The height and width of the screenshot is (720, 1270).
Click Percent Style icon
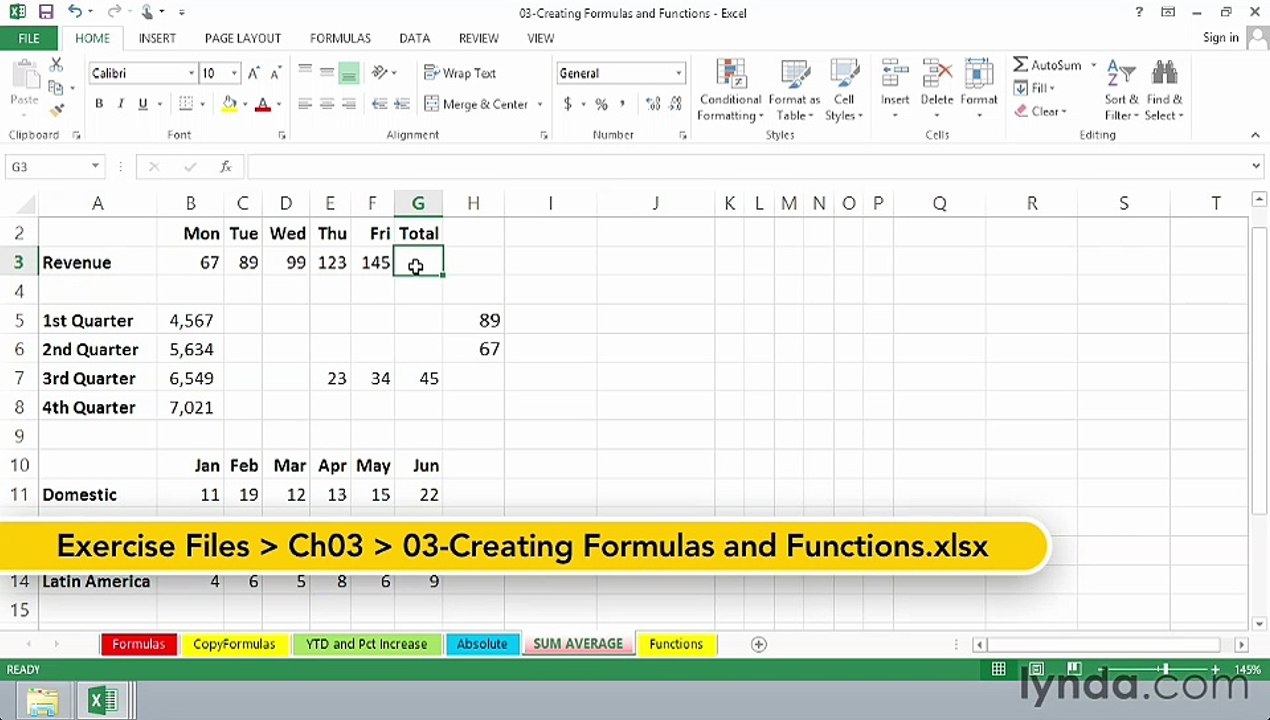[601, 104]
